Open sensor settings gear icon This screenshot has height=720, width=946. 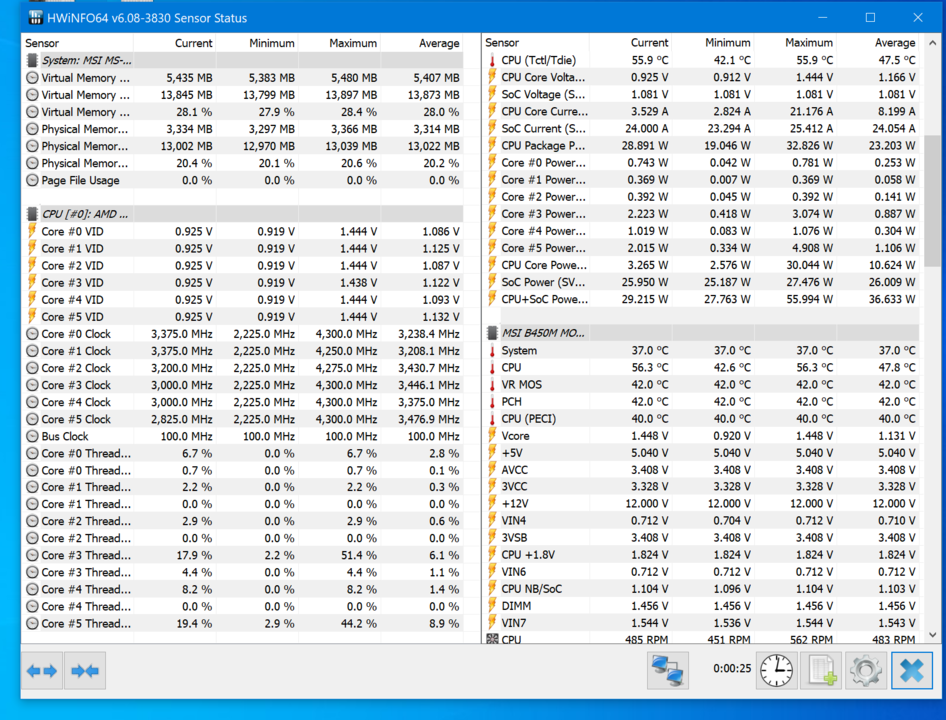[865, 671]
